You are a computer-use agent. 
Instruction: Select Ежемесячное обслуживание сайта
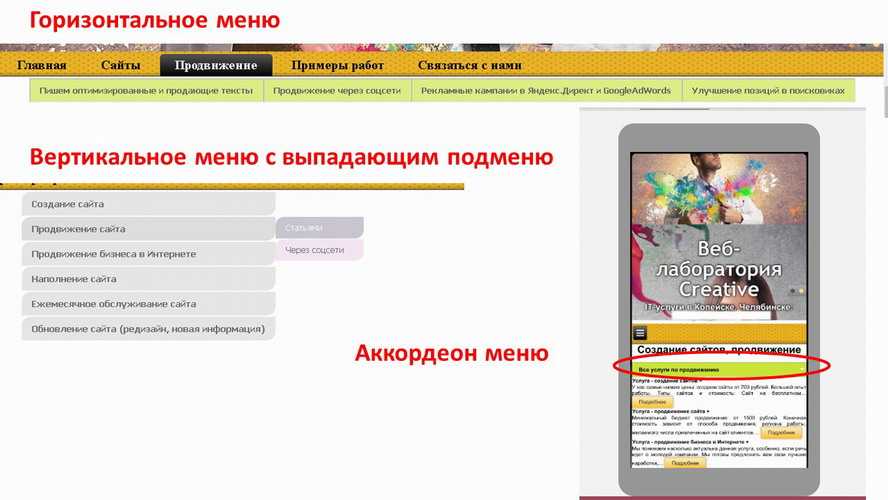[x=147, y=304]
